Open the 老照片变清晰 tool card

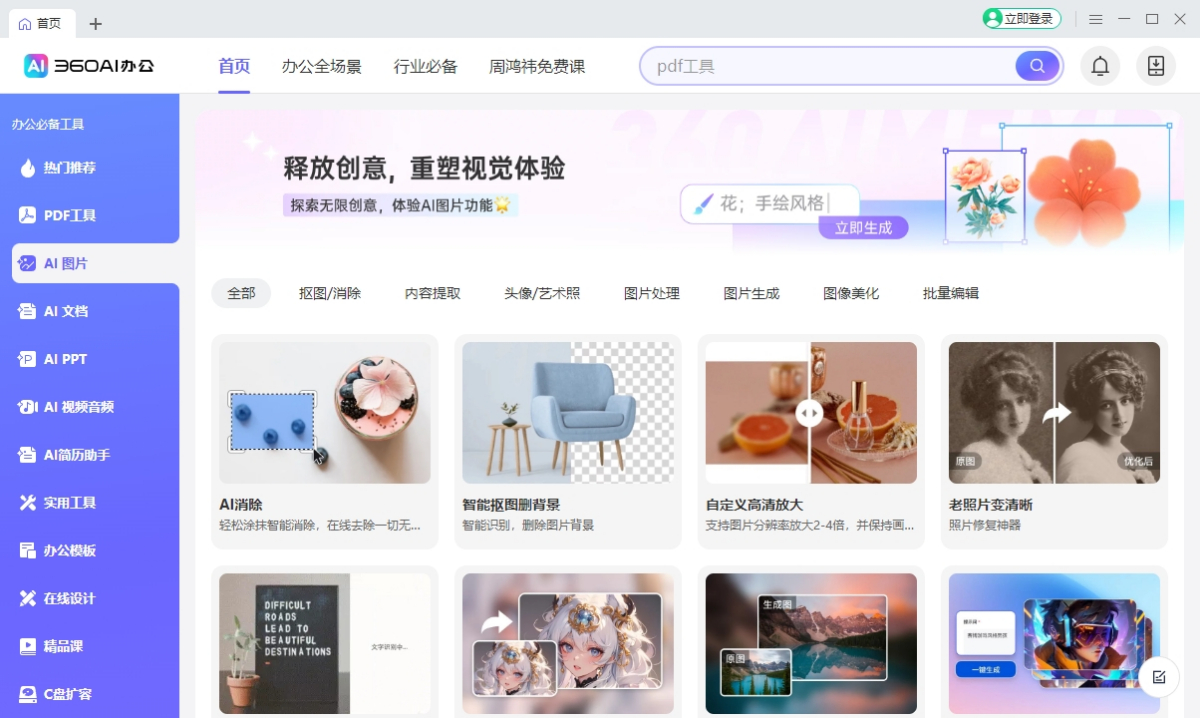point(1053,440)
